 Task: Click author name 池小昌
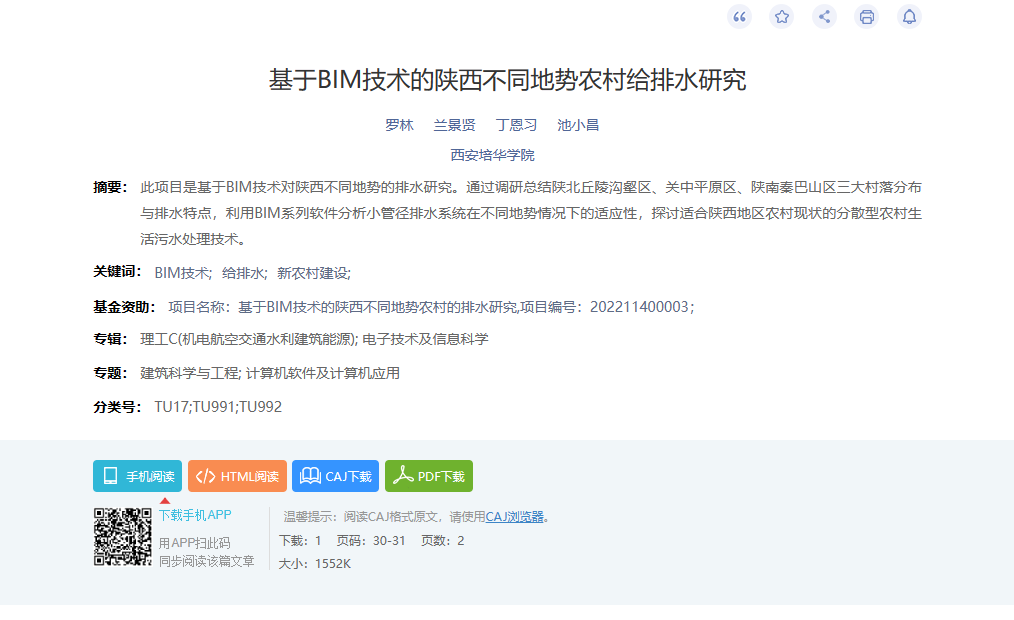tap(578, 125)
